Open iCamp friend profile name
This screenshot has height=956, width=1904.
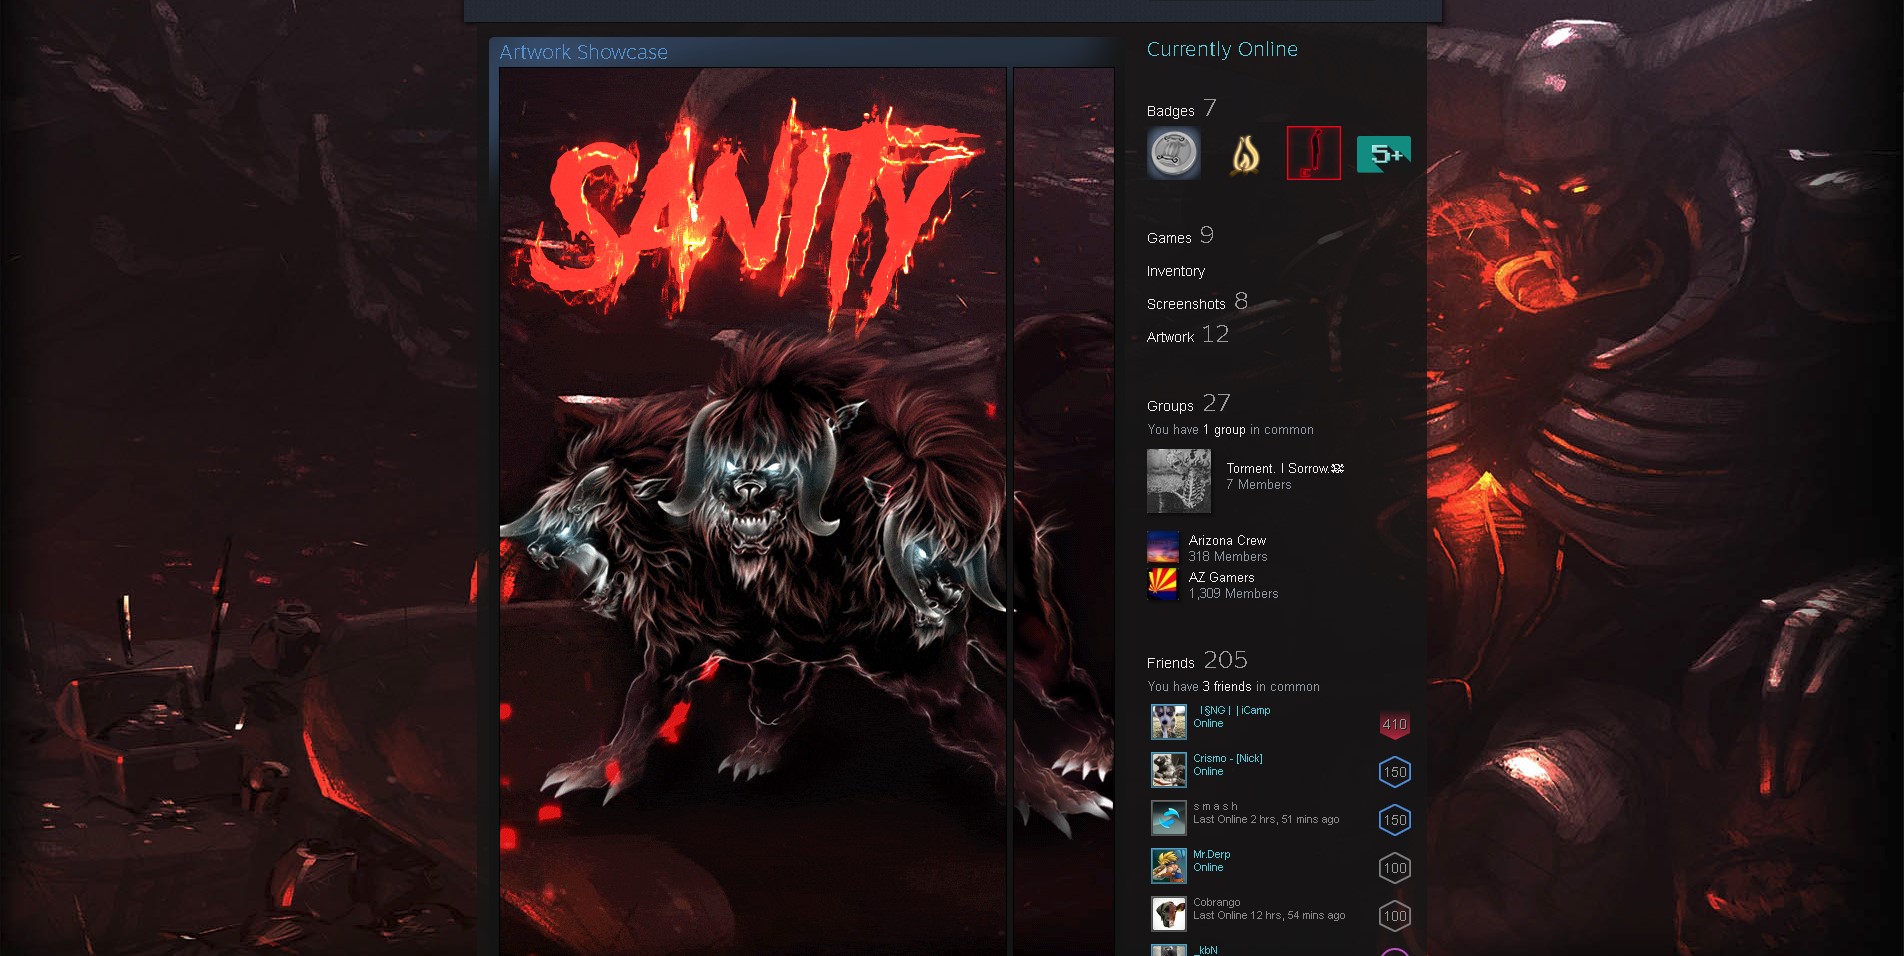(1234, 710)
